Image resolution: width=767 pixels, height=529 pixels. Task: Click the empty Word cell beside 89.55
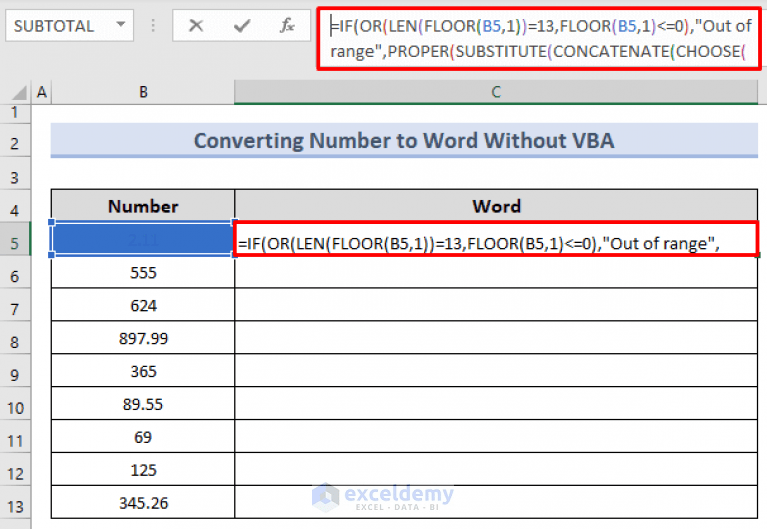[x=496, y=404]
